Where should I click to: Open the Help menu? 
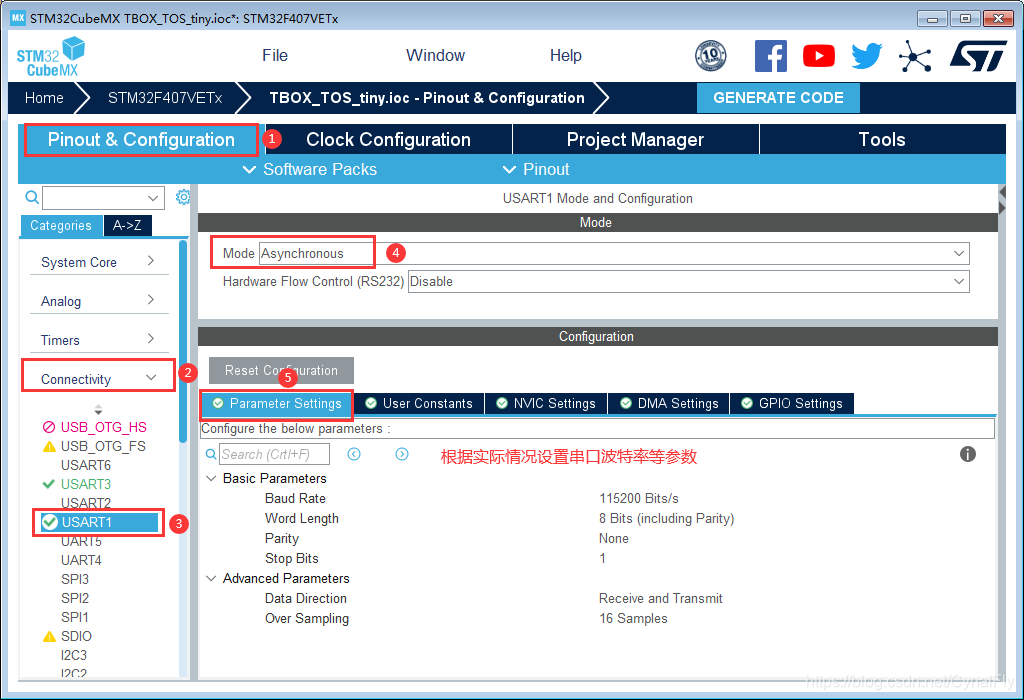566,56
